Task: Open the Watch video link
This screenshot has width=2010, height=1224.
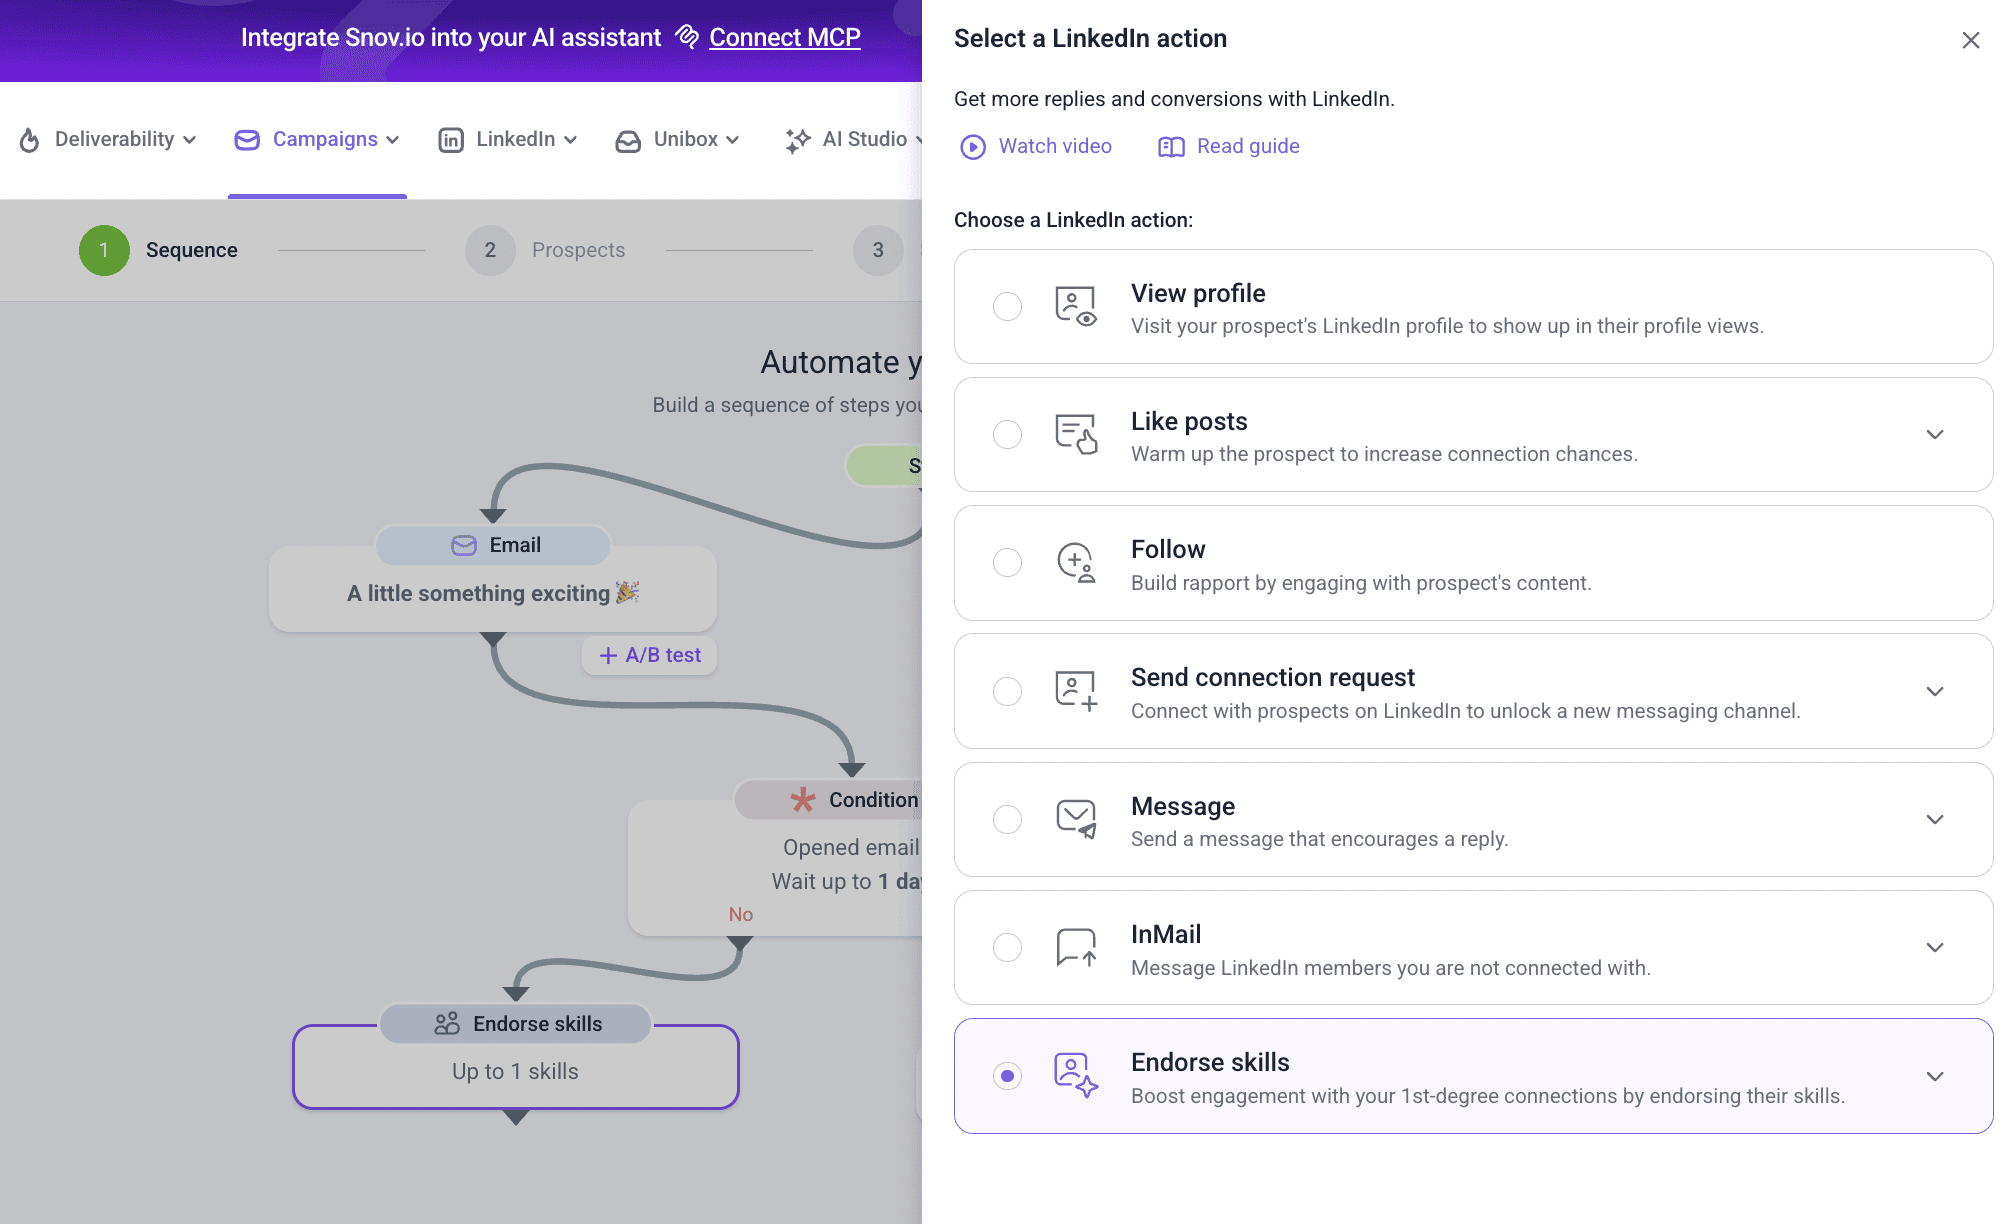Action: [x=1036, y=146]
